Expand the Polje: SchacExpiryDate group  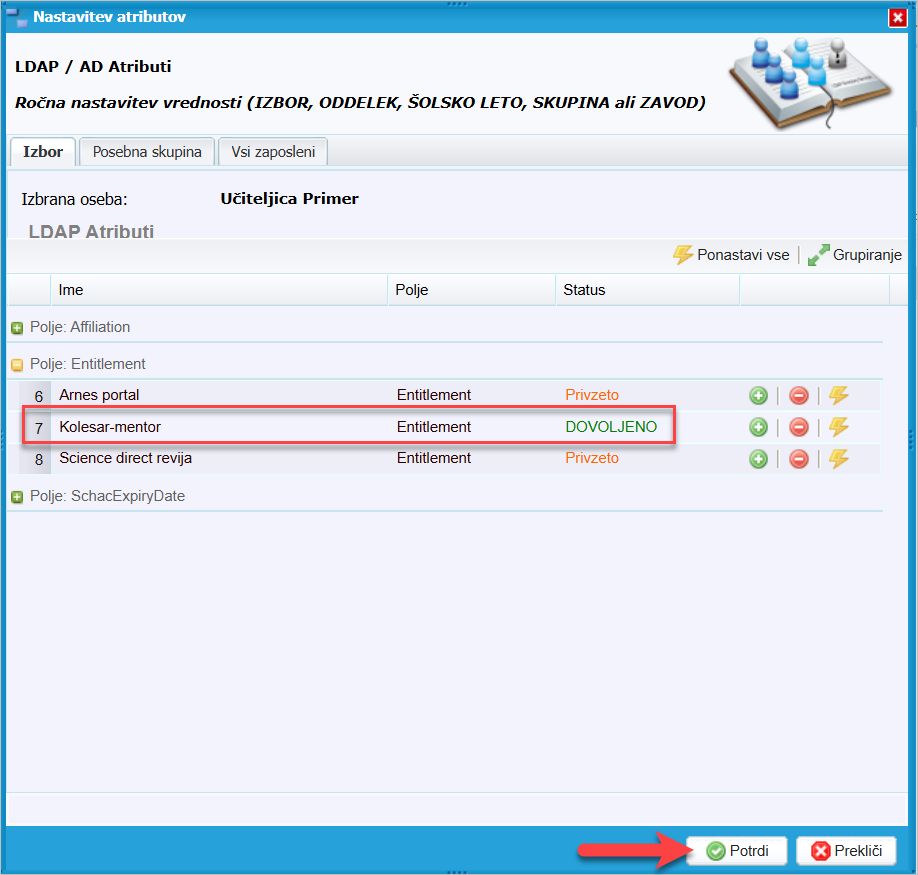coord(17,497)
